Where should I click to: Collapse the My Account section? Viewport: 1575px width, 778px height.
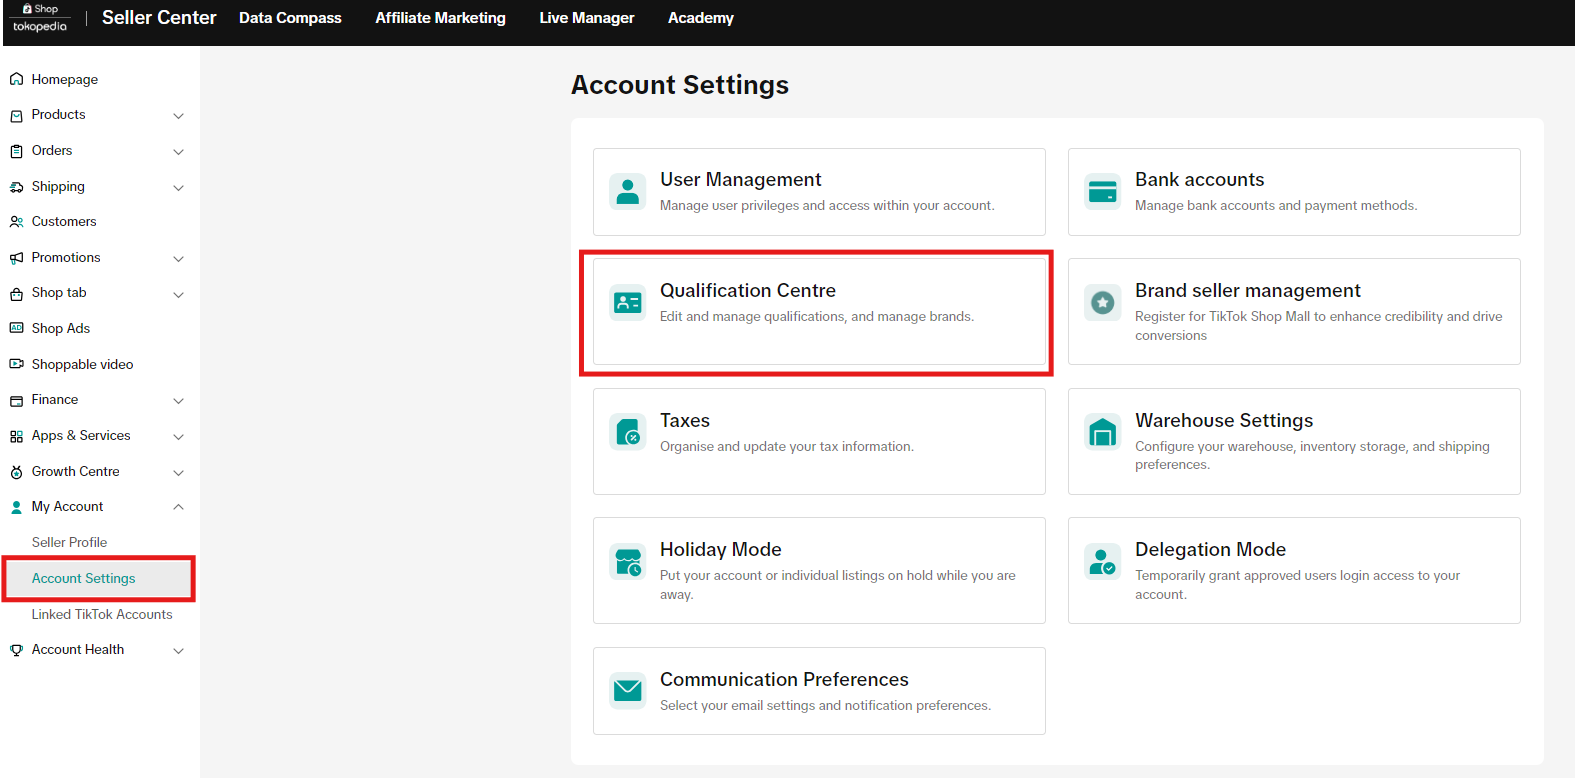pyautogui.click(x=178, y=507)
